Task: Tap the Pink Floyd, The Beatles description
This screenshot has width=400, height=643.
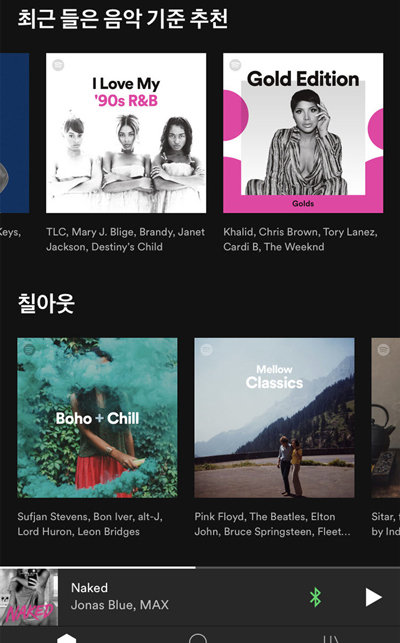Action: point(272,524)
